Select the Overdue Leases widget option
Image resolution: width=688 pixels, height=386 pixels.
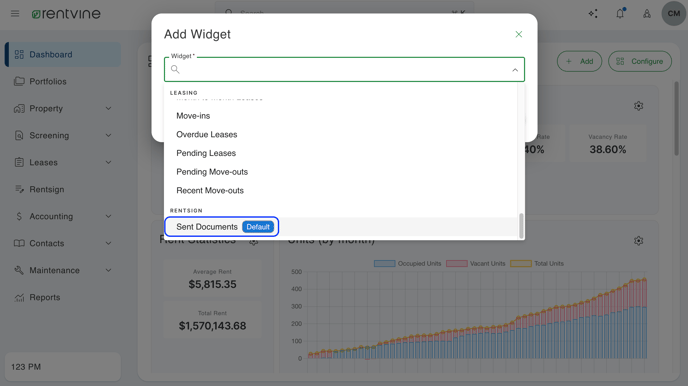click(341, 135)
